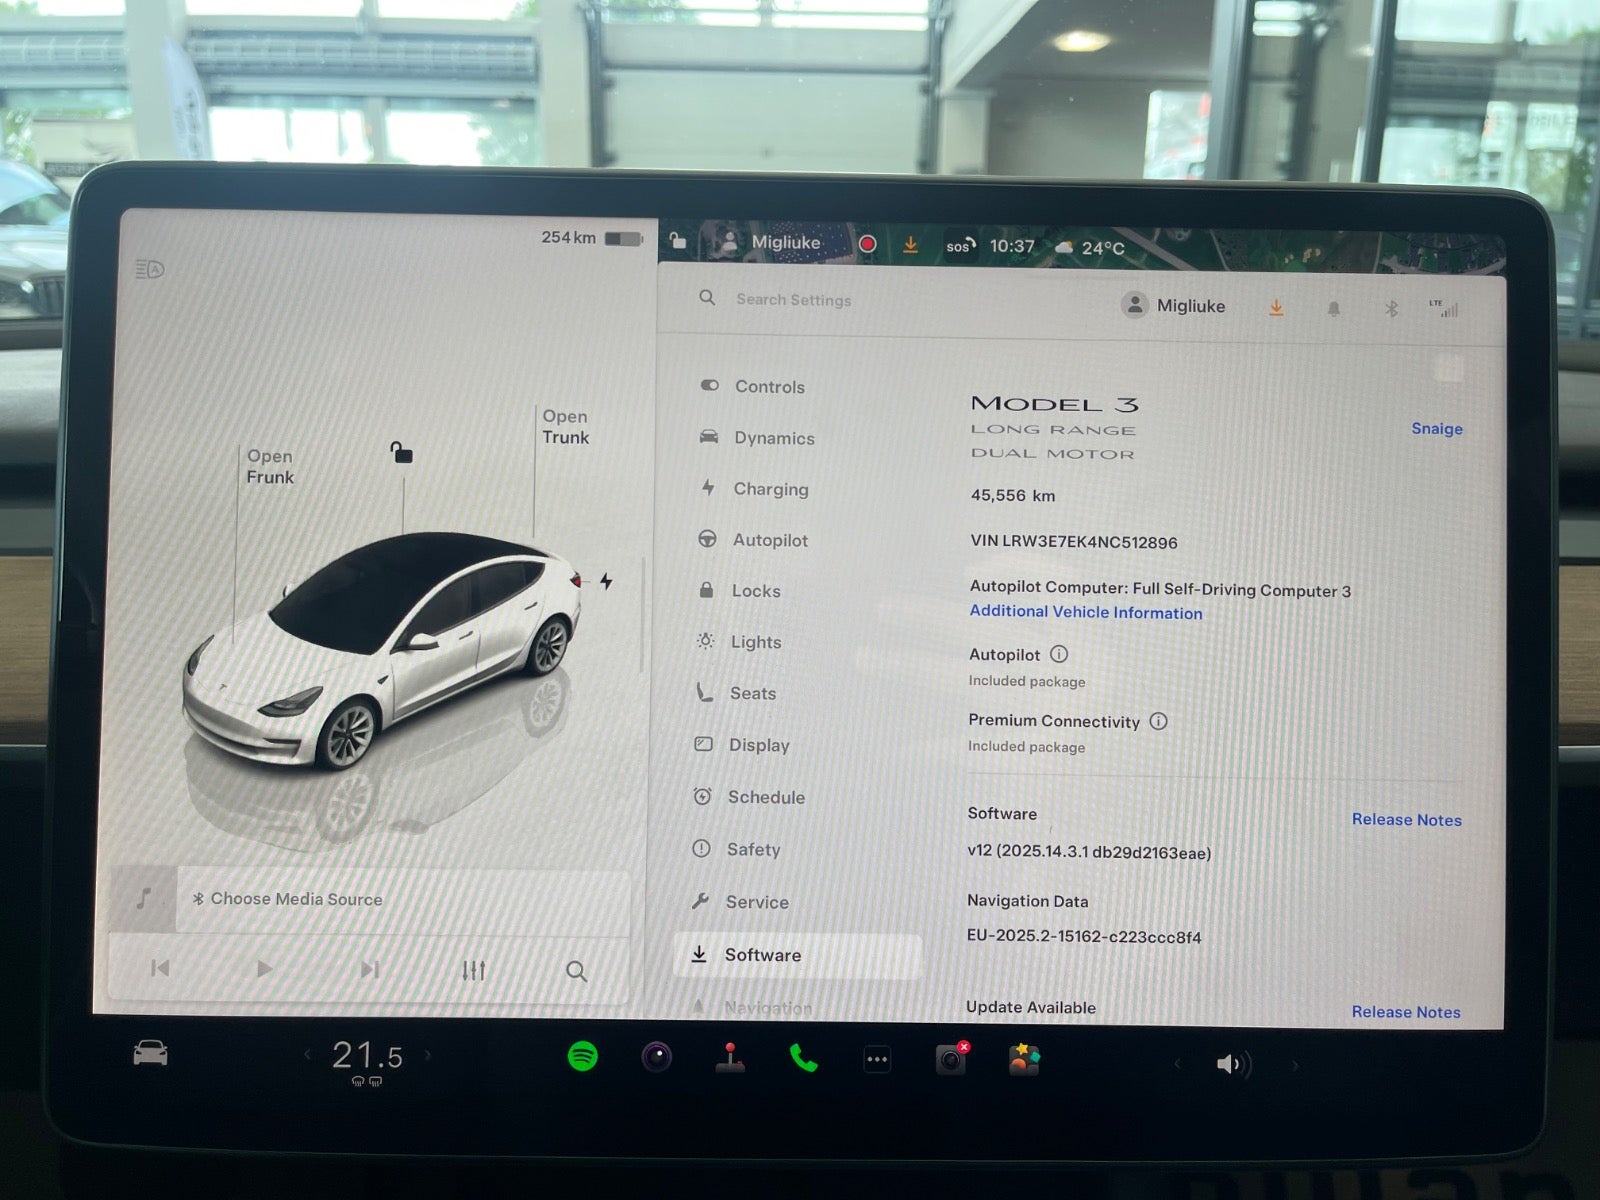Image resolution: width=1600 pixels, height=1200 pixels.
Task: Toggle the auto headlight indicator icon
Action: (x=149, y=269)
